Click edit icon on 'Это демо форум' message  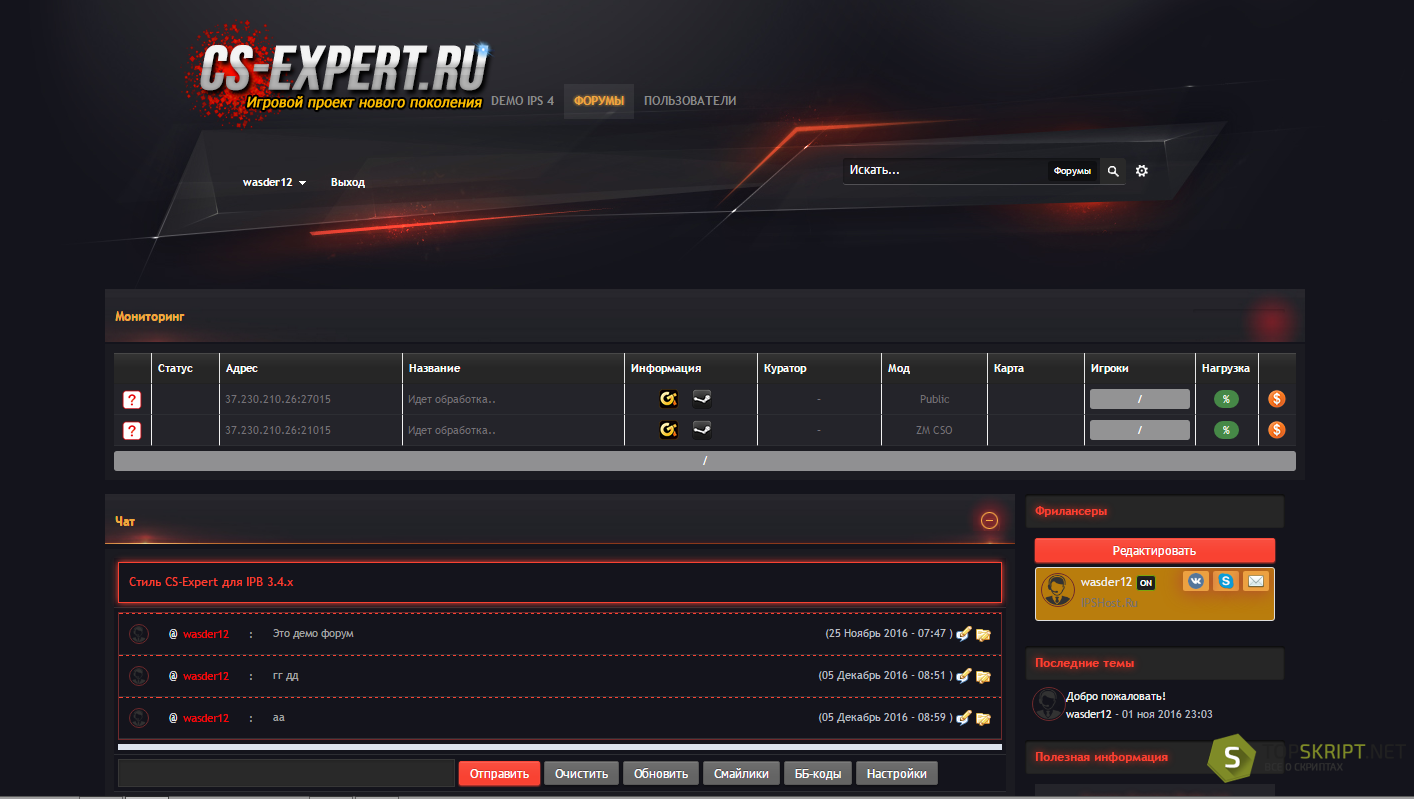pyautogui.click(x=964, y=634)
